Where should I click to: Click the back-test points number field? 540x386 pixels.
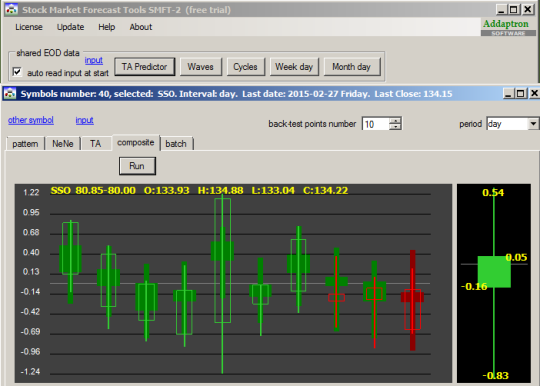coord(376,124)
